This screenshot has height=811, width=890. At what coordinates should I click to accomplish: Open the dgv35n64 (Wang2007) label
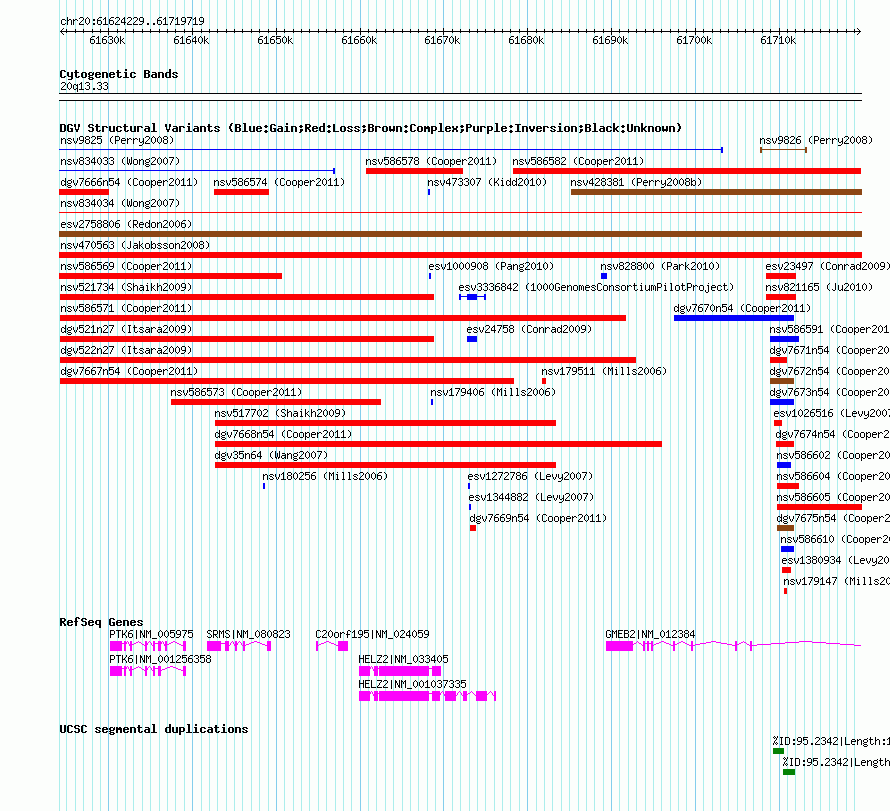pos(271,455)
